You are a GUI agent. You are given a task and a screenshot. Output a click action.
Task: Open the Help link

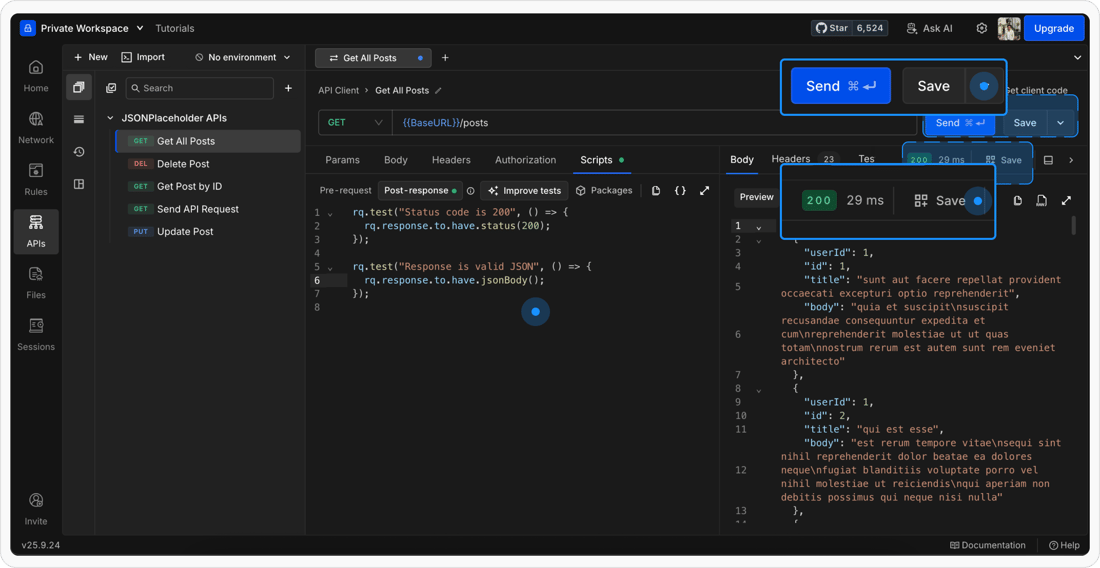(x=1064, y=545)
